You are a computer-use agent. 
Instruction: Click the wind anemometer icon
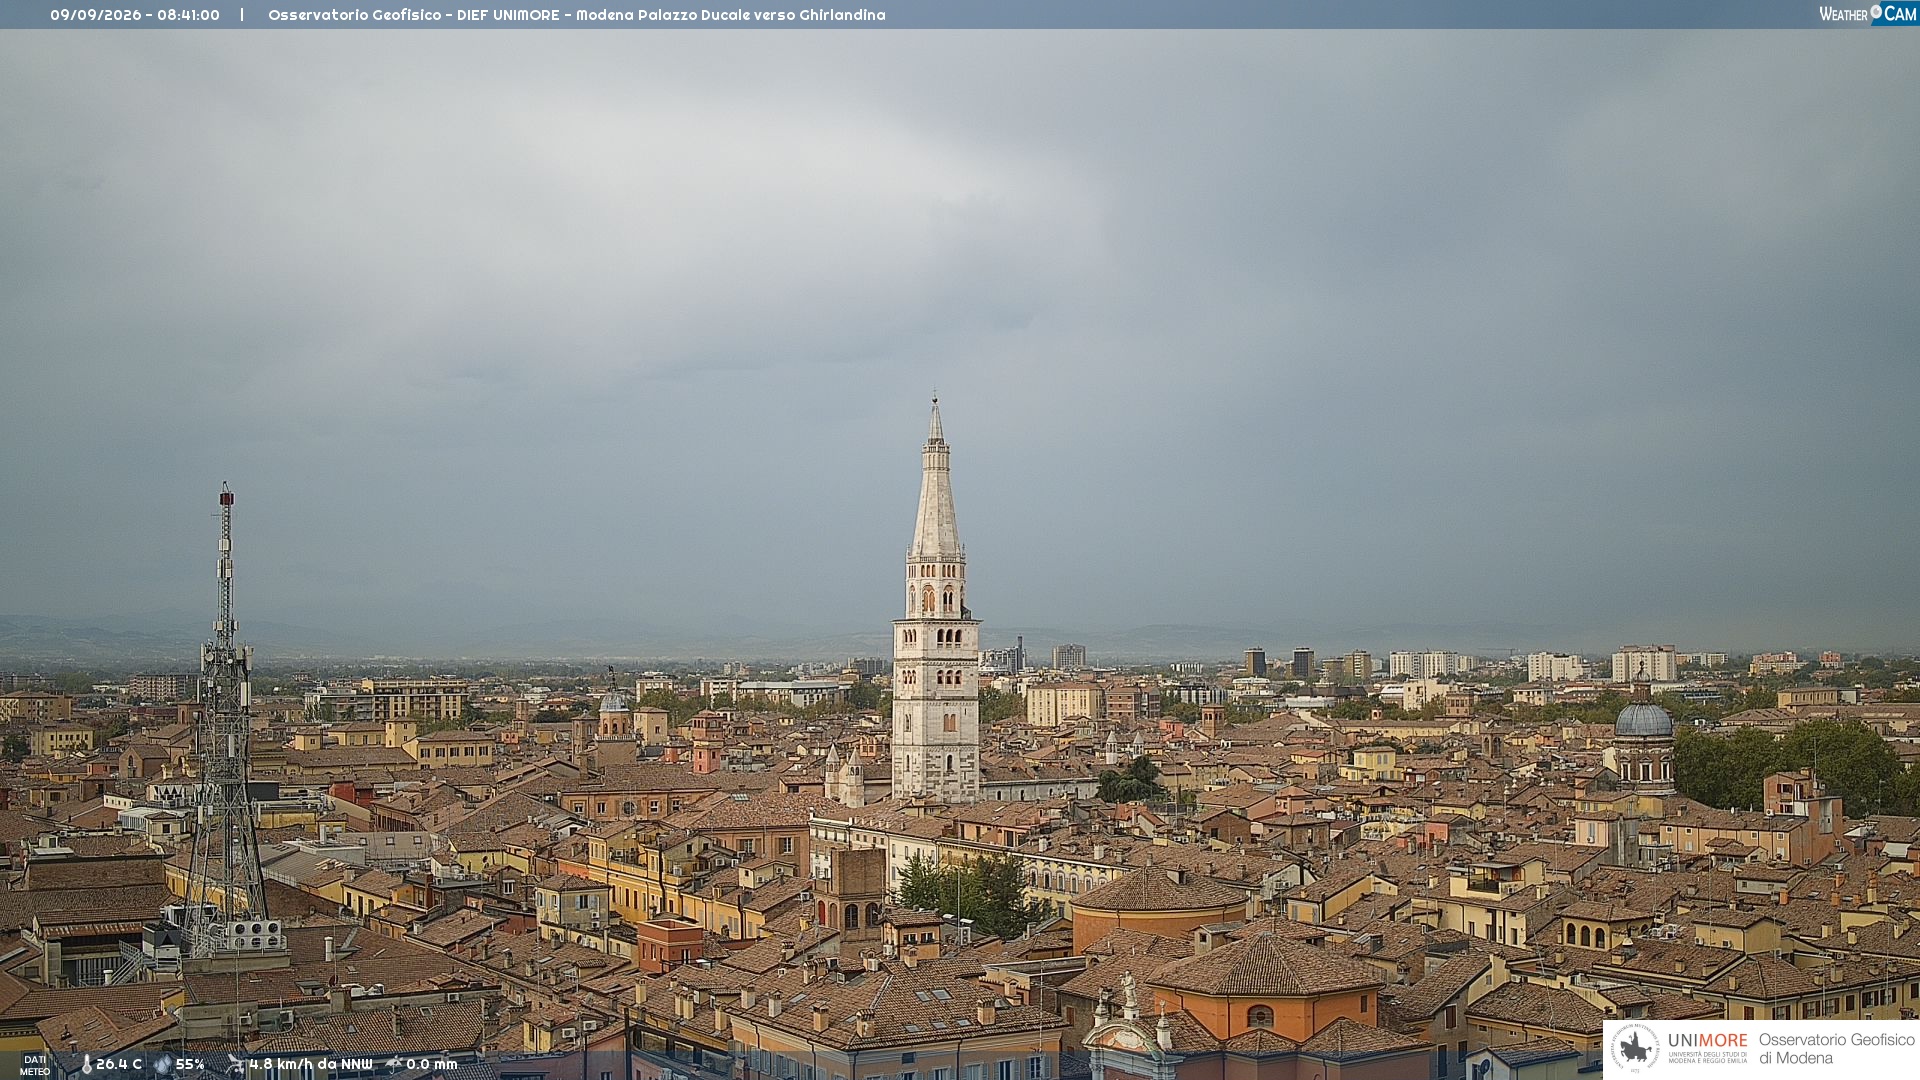pyautogui.click(x=236, y=1064)
